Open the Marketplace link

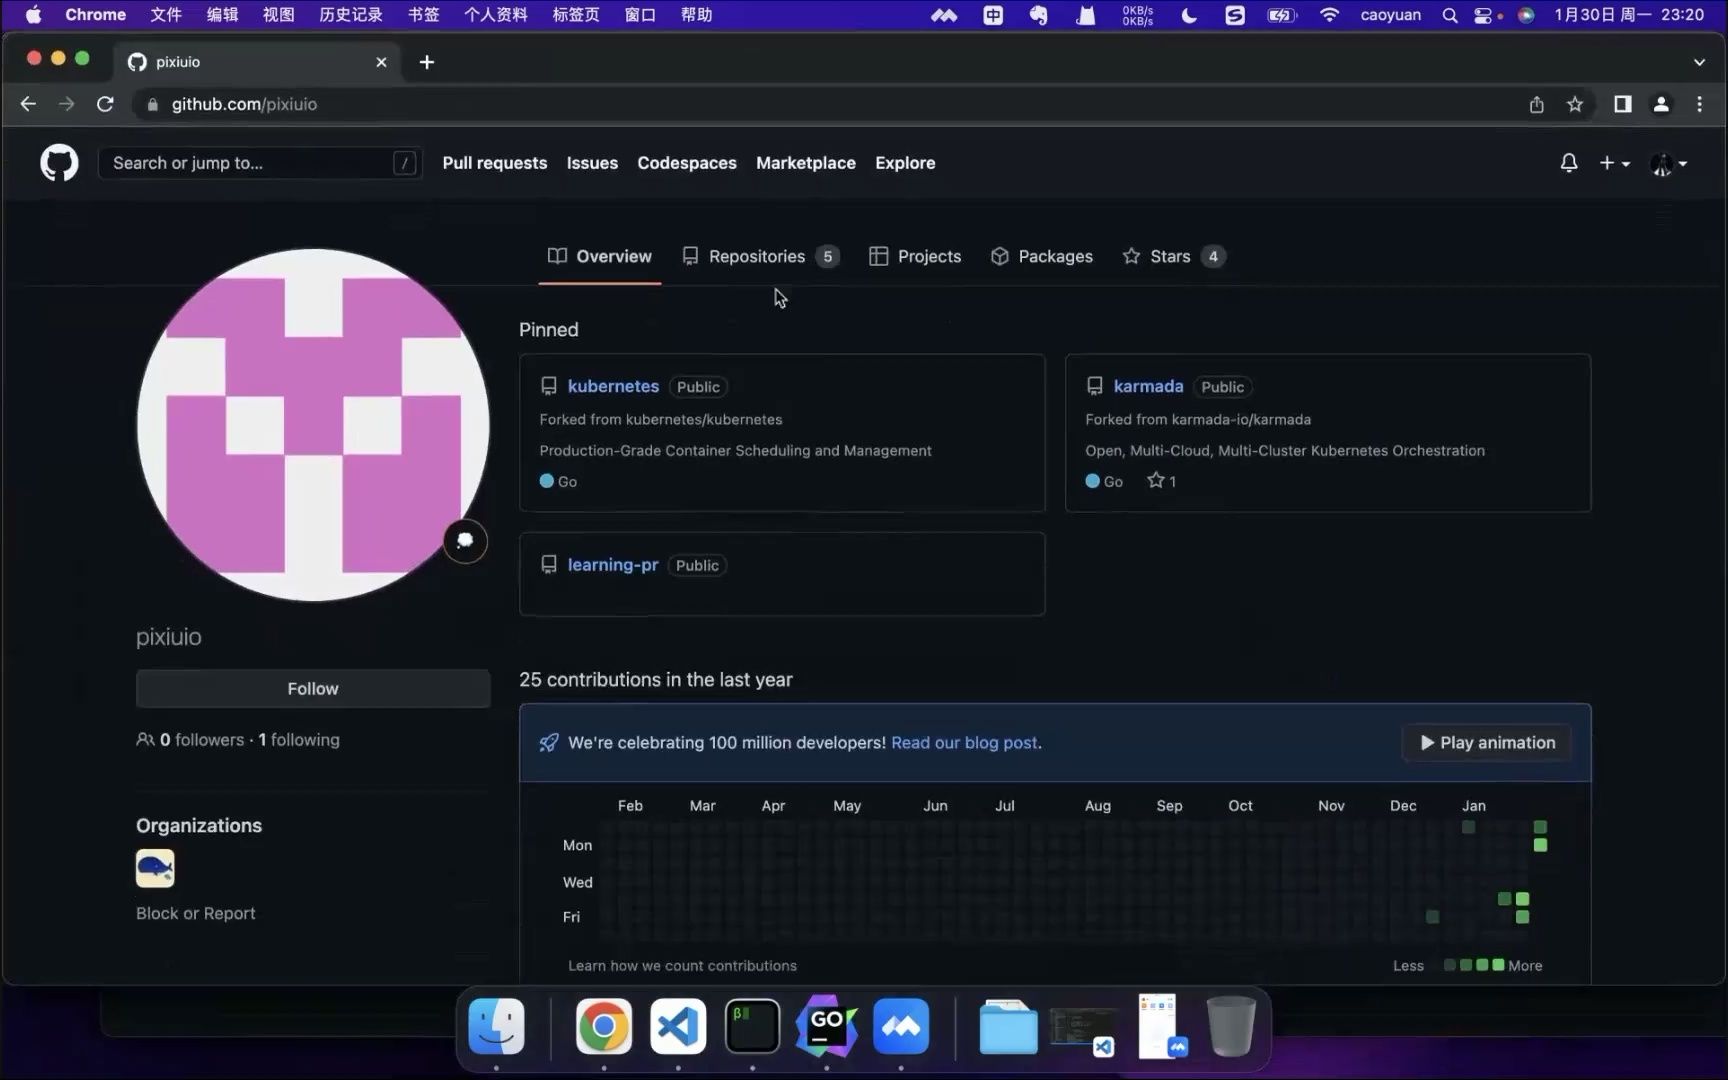tap(806, 163)
